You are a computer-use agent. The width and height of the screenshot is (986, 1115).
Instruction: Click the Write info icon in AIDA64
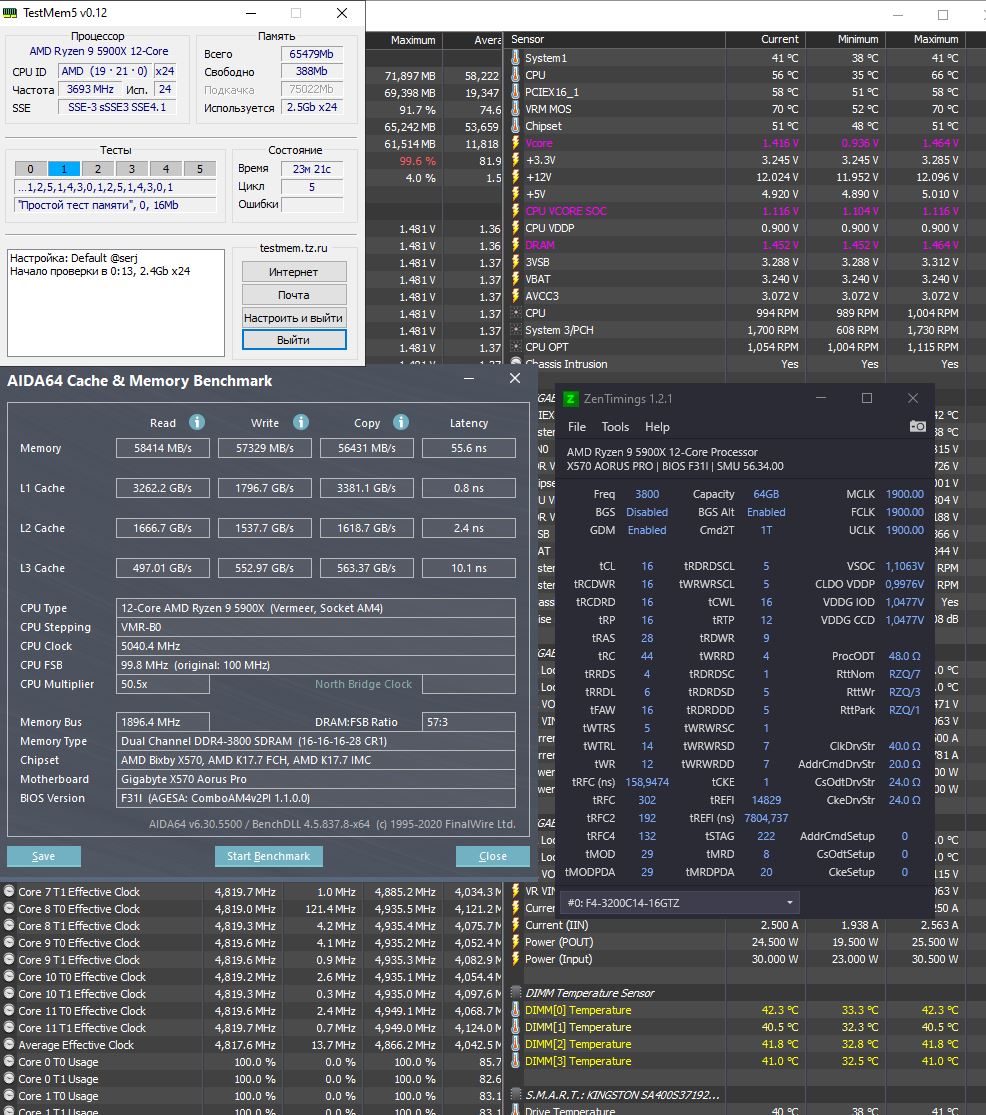pyautogui.click(x=301, y=422)
